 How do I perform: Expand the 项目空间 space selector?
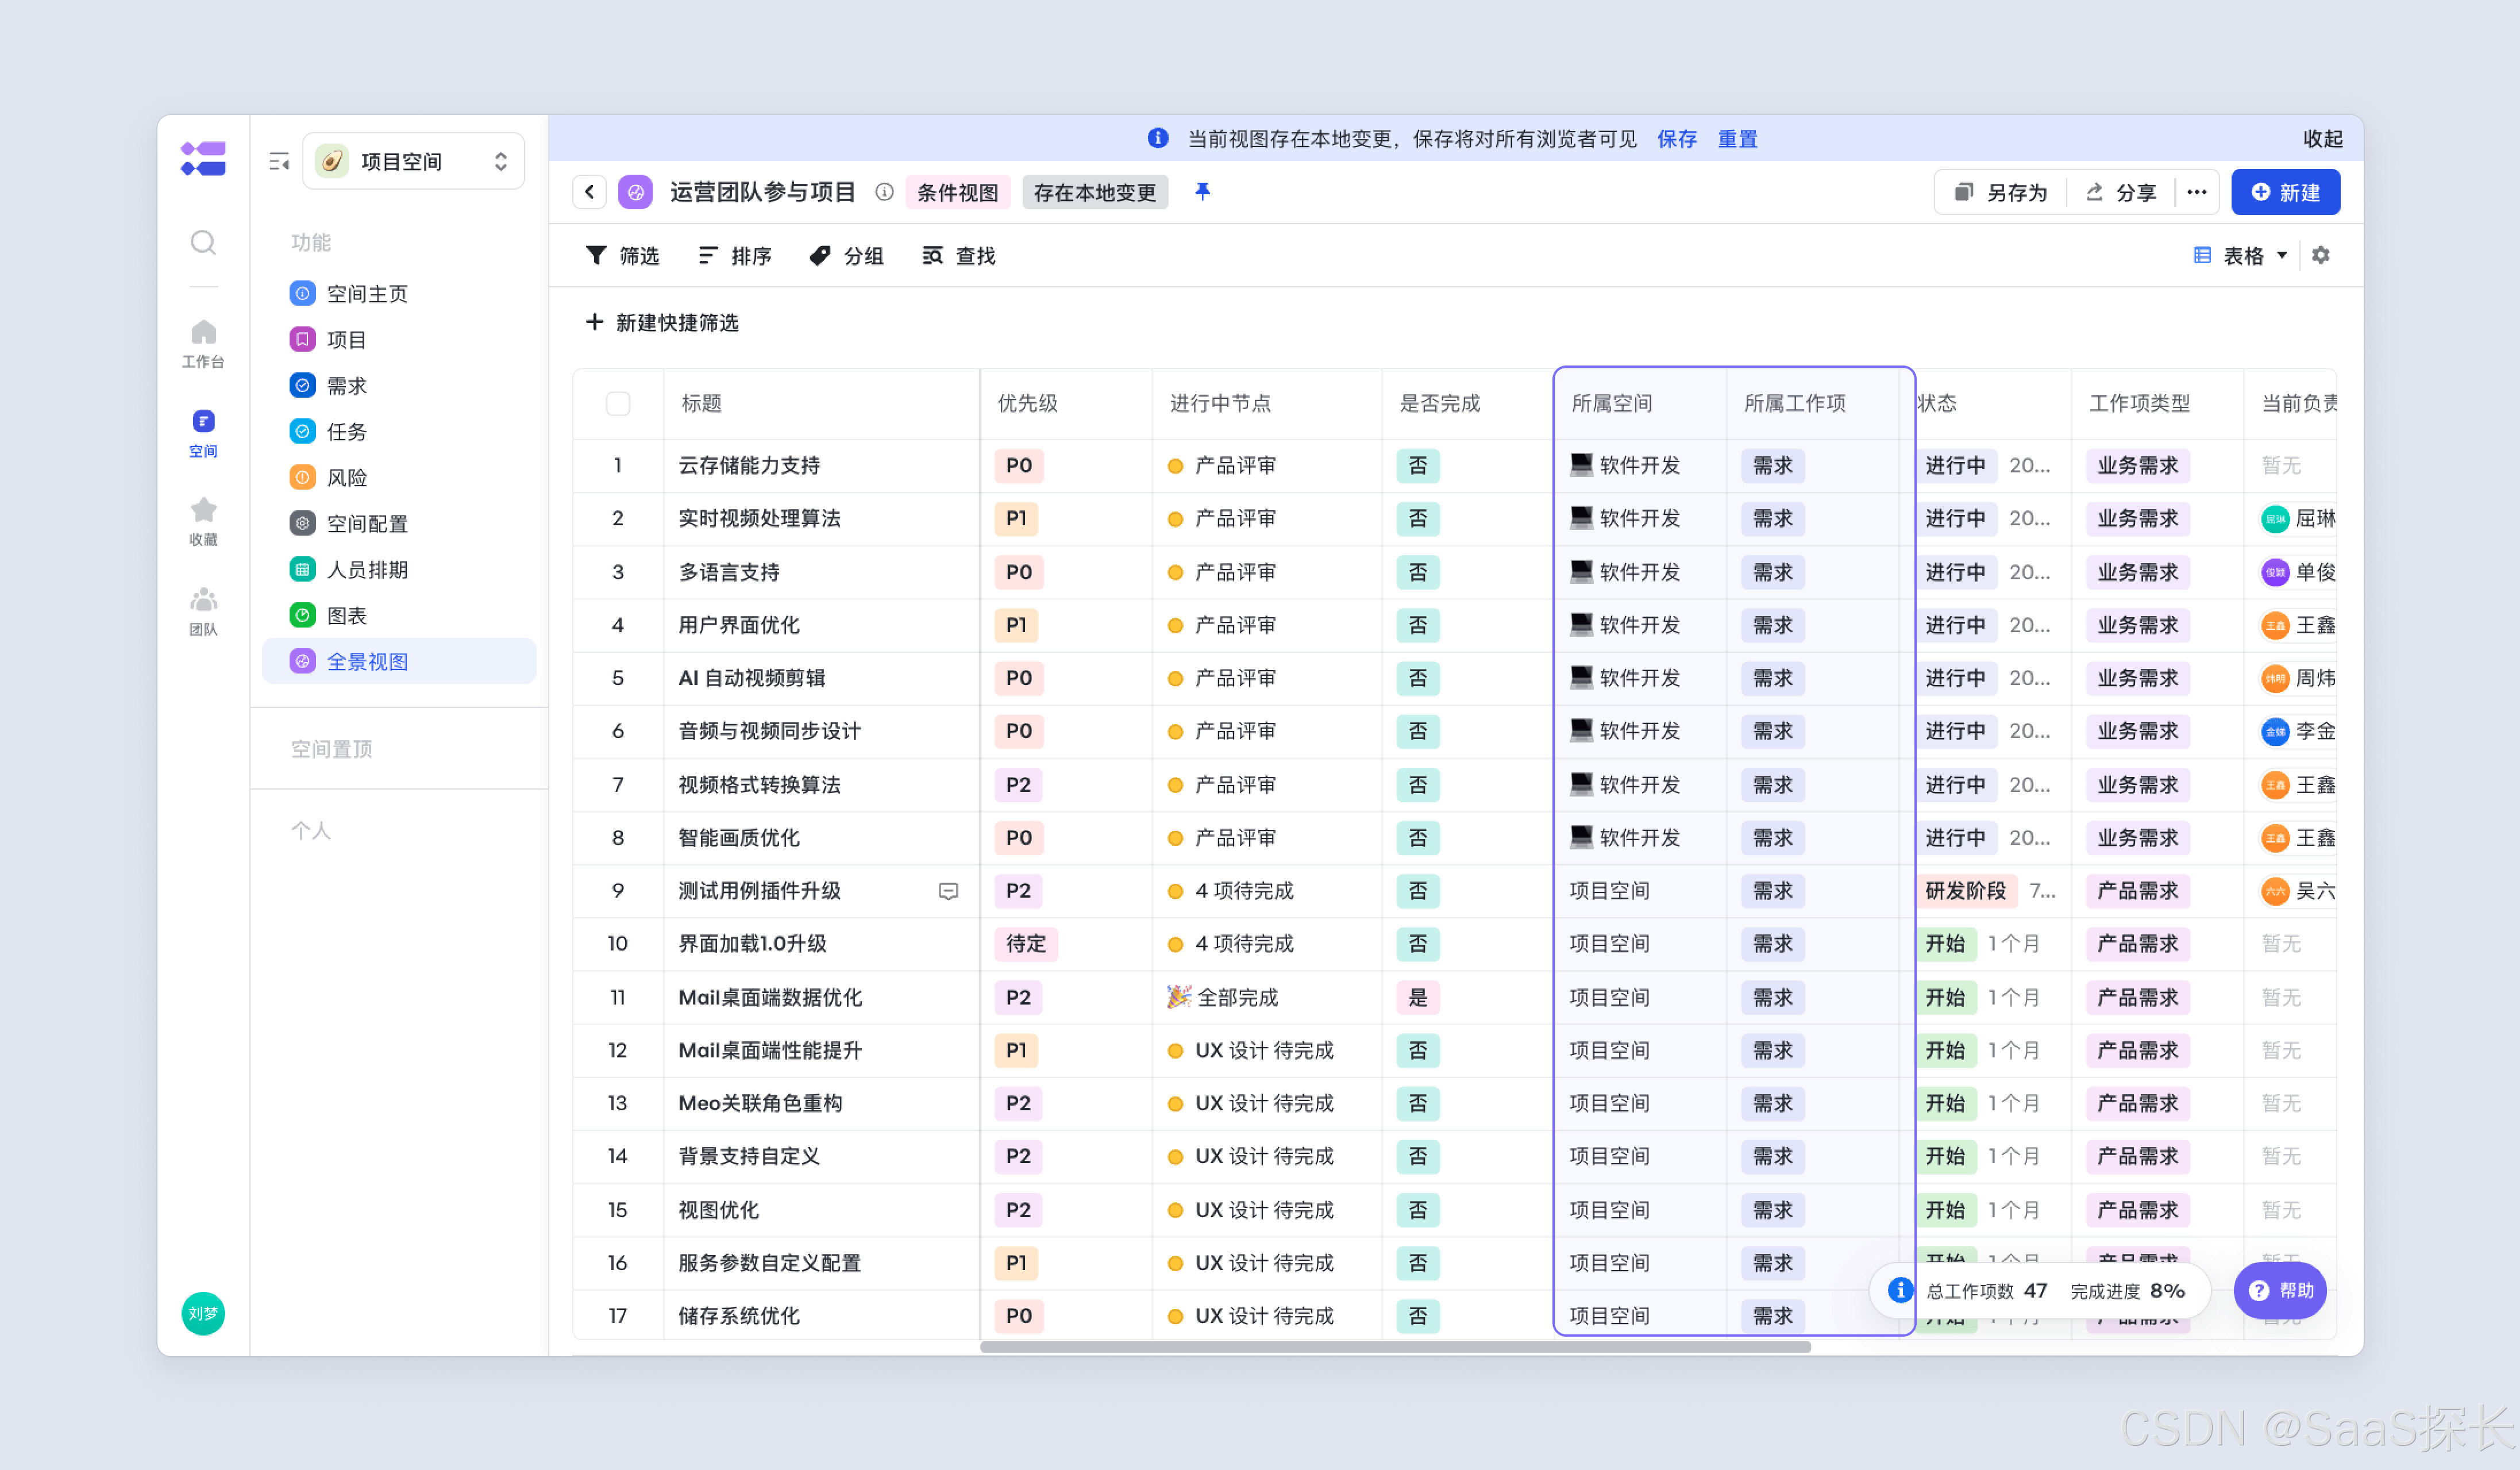pyautogui.click(x=413, y=161)
